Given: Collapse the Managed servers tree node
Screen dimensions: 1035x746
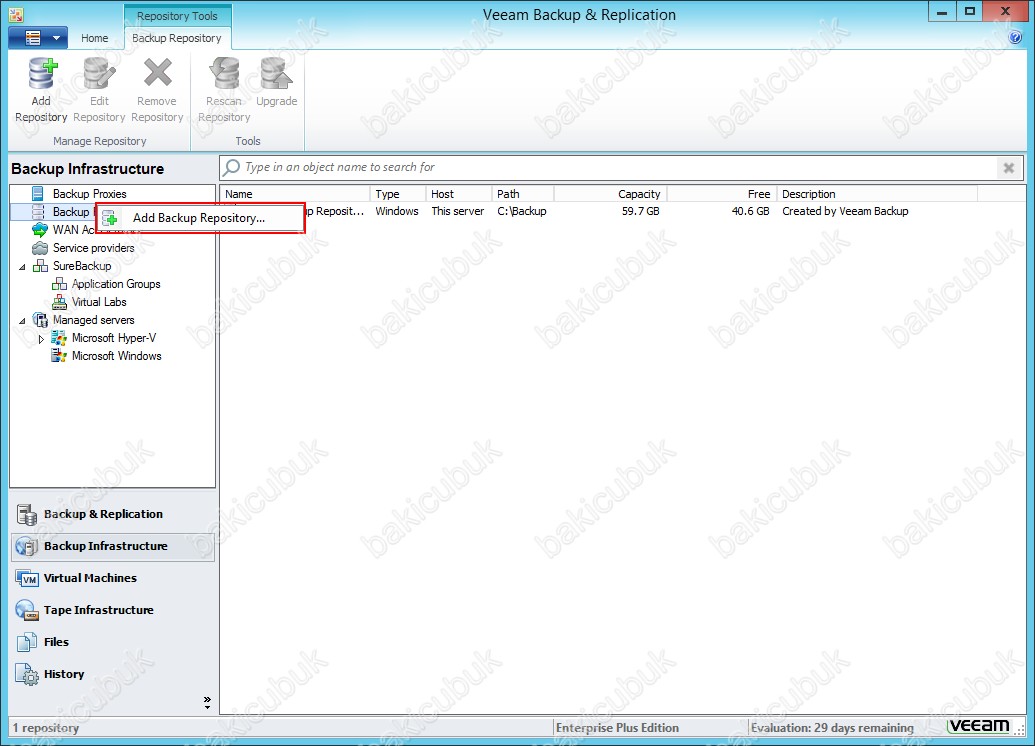Looking at the screenshot, I should (22, 321).
